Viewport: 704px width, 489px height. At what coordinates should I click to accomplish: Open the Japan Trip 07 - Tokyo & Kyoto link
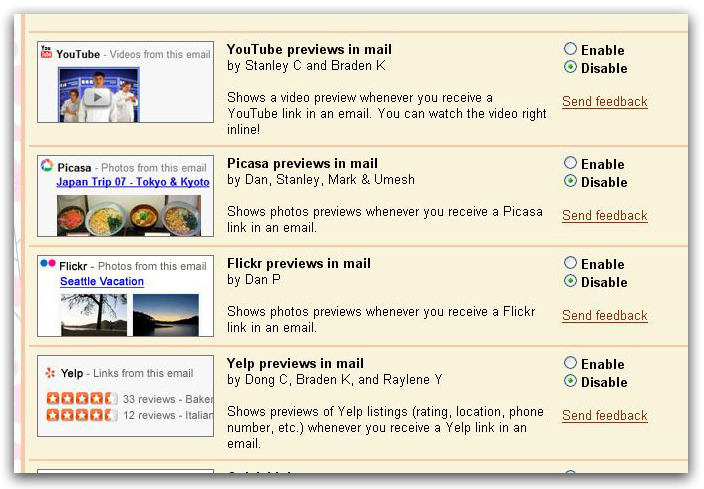click(x=133, y=182)
